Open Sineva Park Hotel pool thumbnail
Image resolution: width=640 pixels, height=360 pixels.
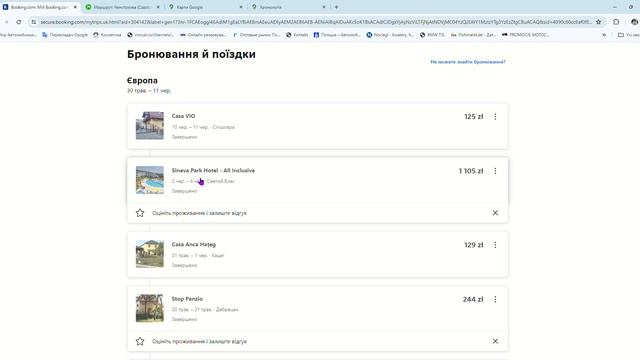(150, 180)
